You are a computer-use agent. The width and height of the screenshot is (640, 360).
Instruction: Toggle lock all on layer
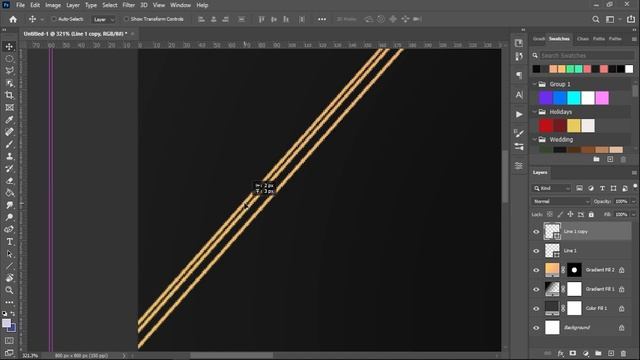tap(591, 214)
